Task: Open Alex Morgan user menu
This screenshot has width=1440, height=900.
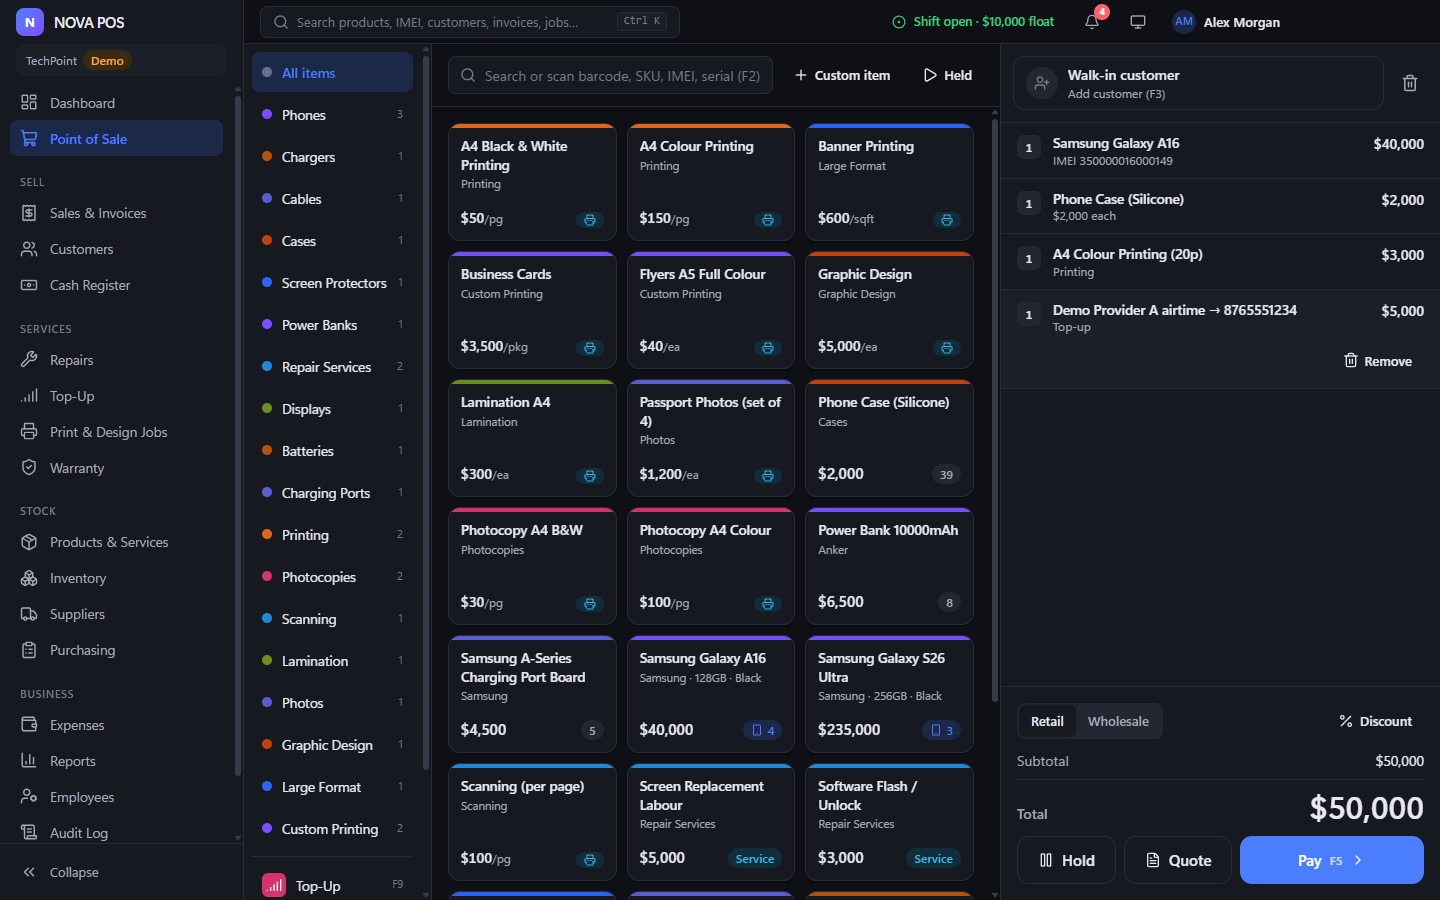Action: click(1227, 22)
